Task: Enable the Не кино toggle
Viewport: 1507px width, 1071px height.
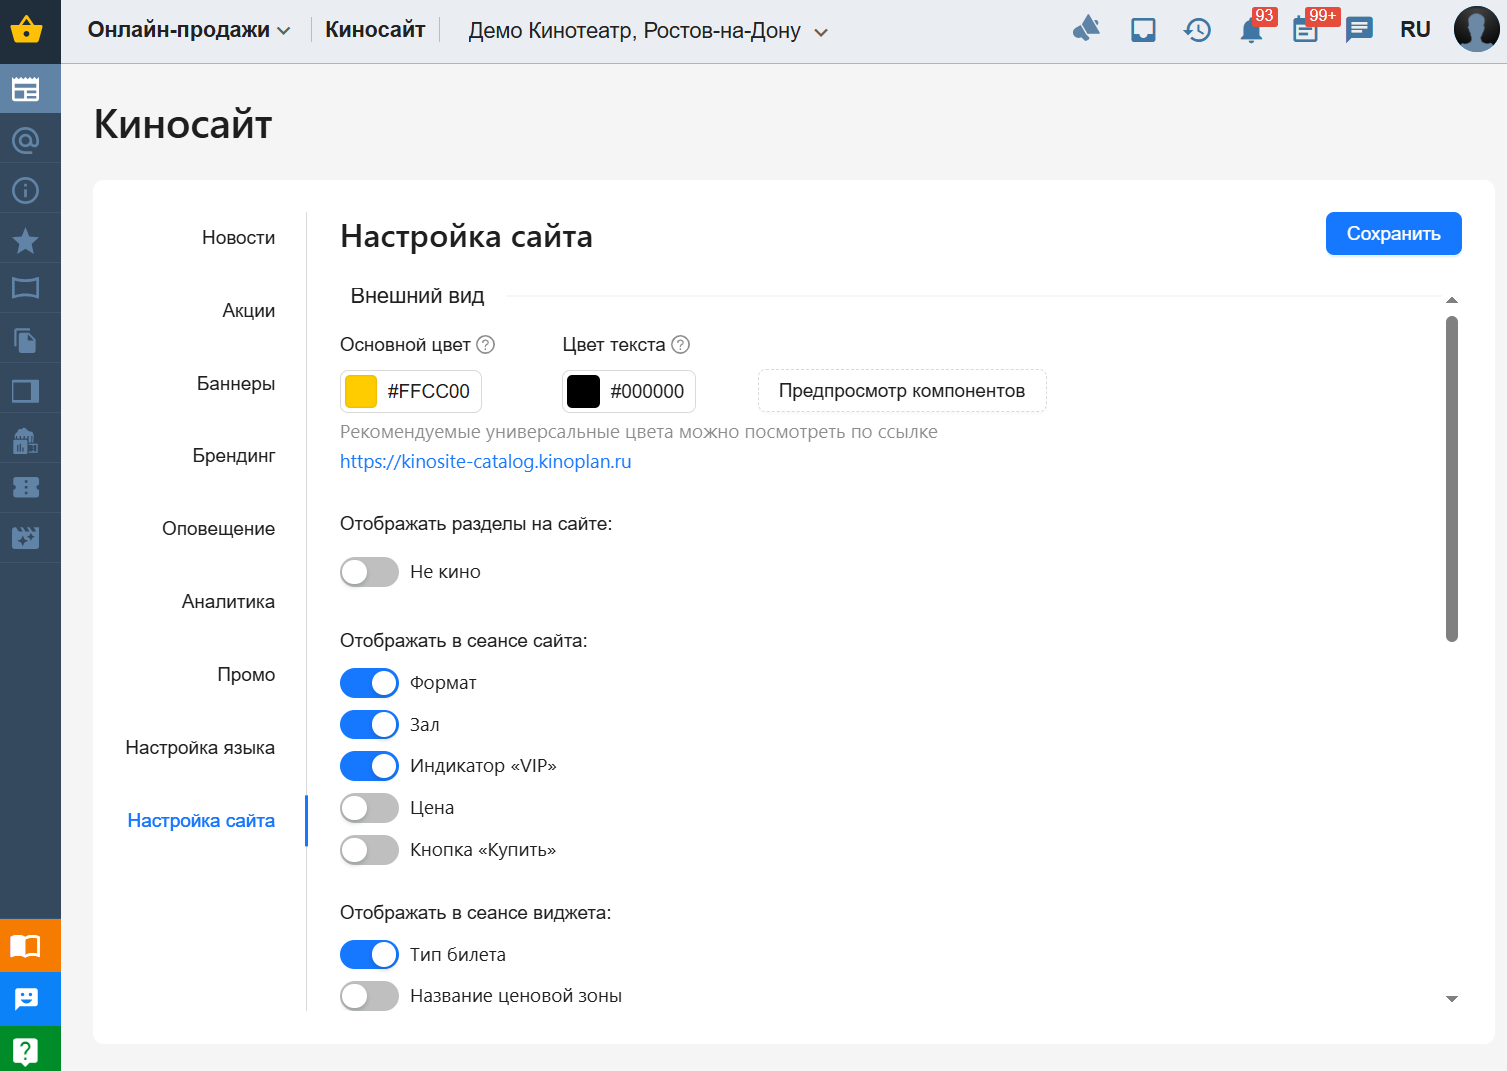Action: 369,572
